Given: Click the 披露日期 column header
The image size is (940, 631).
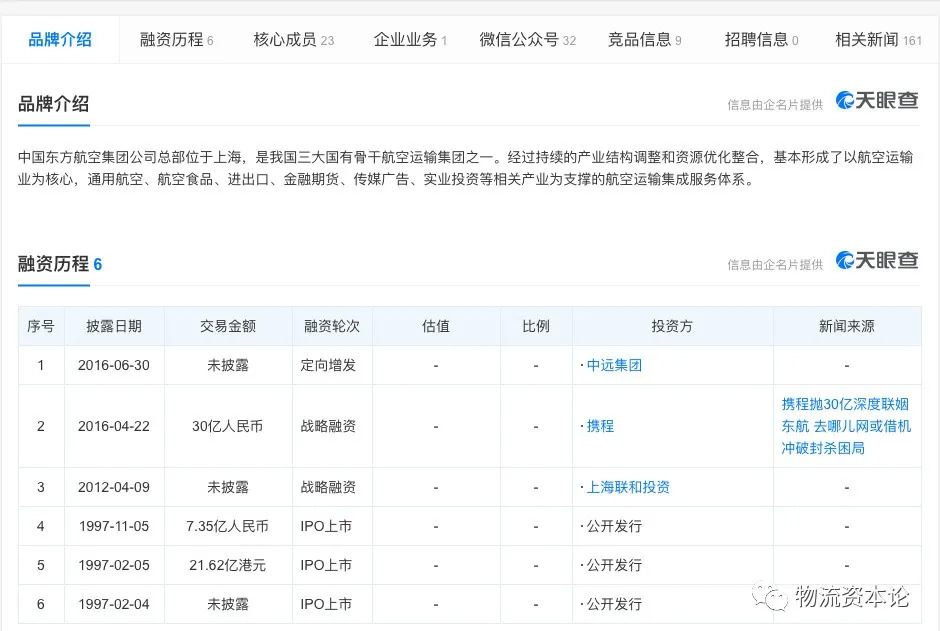Looking at the screenshot, I should tap(114, 326).
